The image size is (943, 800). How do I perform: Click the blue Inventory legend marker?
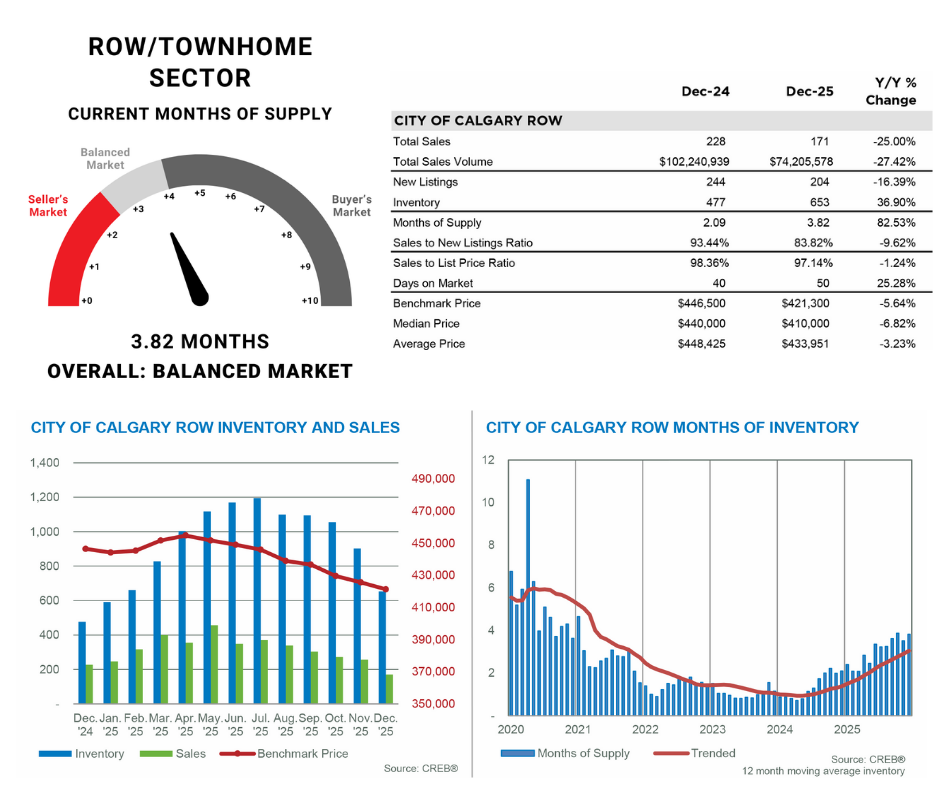click(x=55, y=753)
